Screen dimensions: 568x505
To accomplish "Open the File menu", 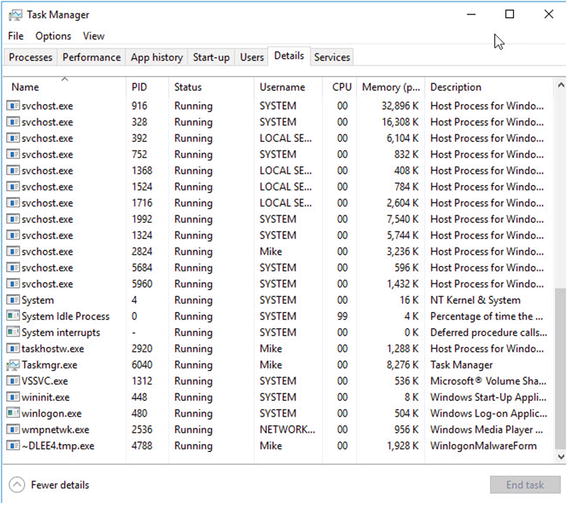I will (16, 36).
